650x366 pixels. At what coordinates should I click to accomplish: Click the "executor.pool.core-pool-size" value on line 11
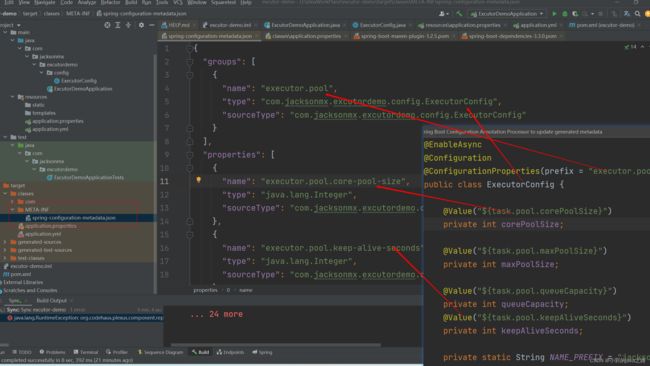tap(333, 182)
